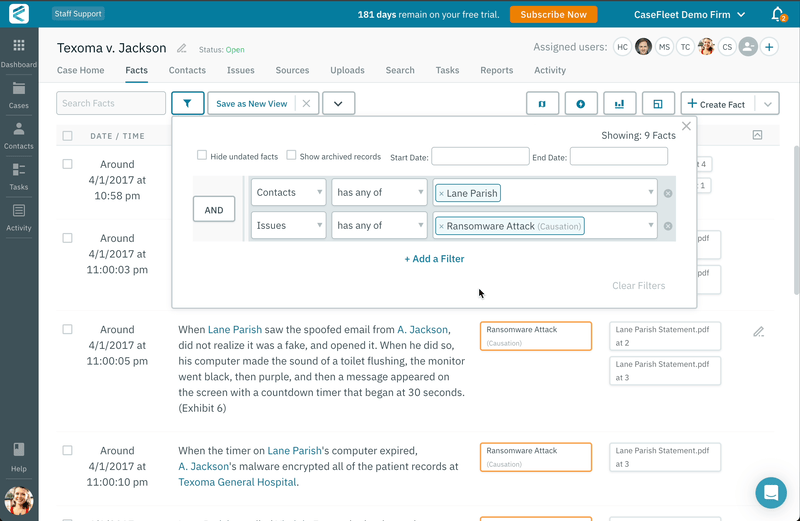
Task: Open the notifications bell
Action: coord(777,15)
